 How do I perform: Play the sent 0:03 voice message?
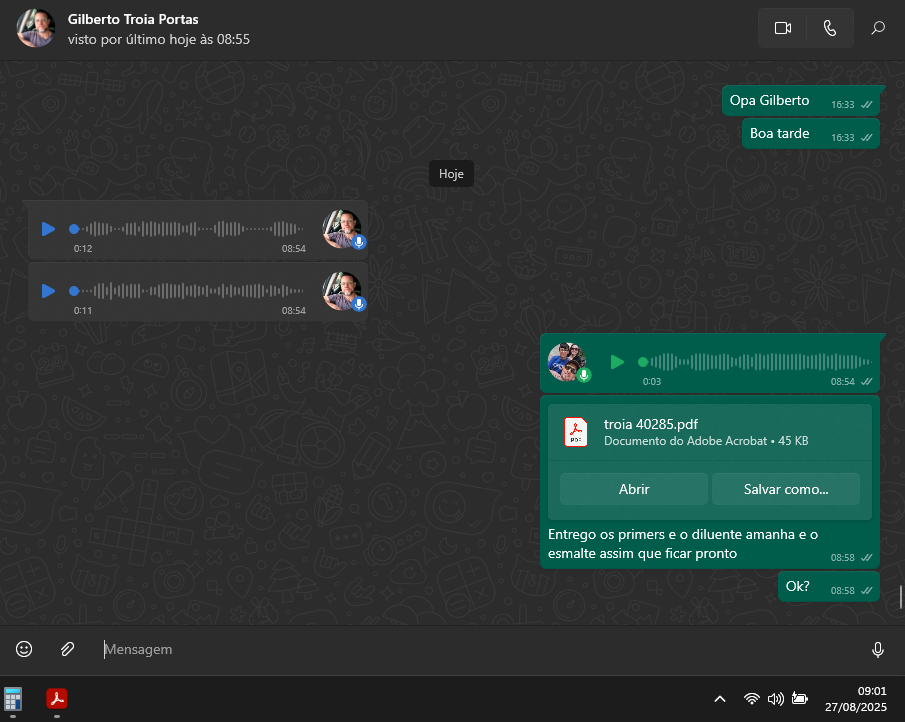coord(617,362)
